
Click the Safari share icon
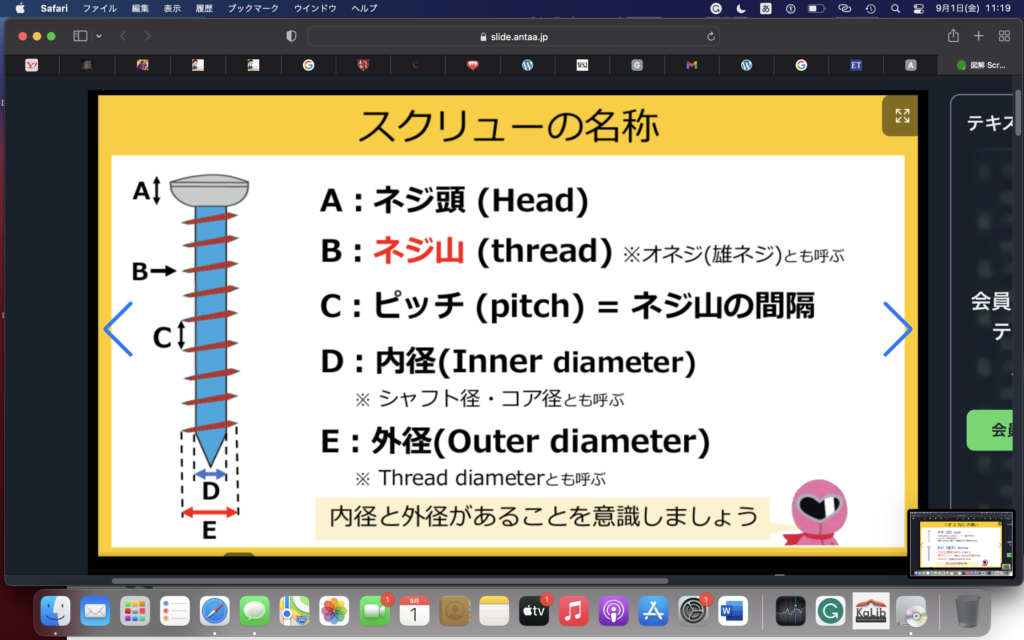pyautogui.click(x=953, y=36)
